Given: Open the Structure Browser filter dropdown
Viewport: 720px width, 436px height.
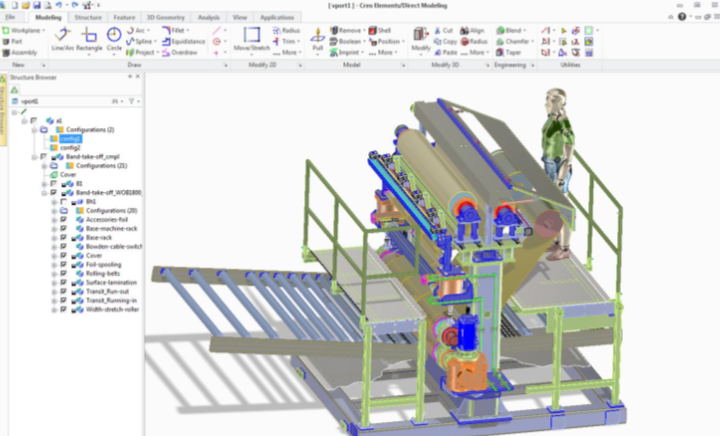Looking at the screenshot, I should [x=133, y=101].
